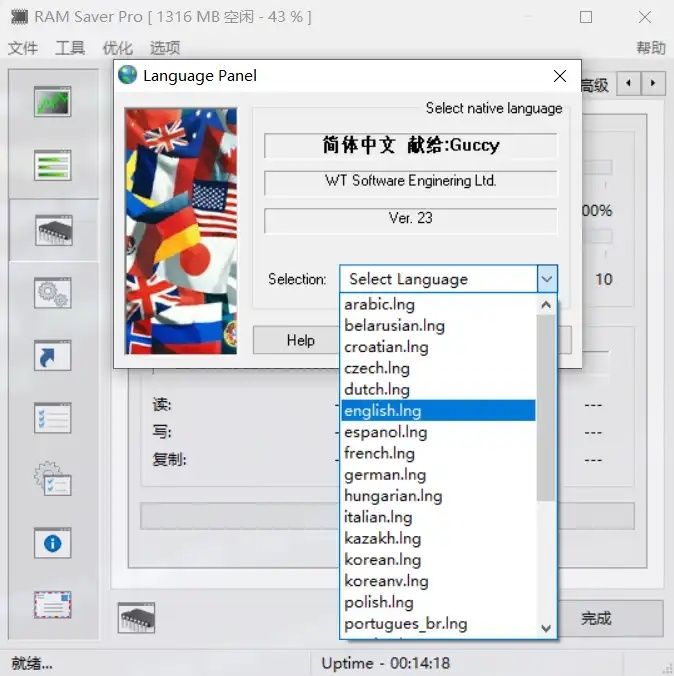
Task: Choose portugues_br.lng from the list
Action: click(439, 623)
